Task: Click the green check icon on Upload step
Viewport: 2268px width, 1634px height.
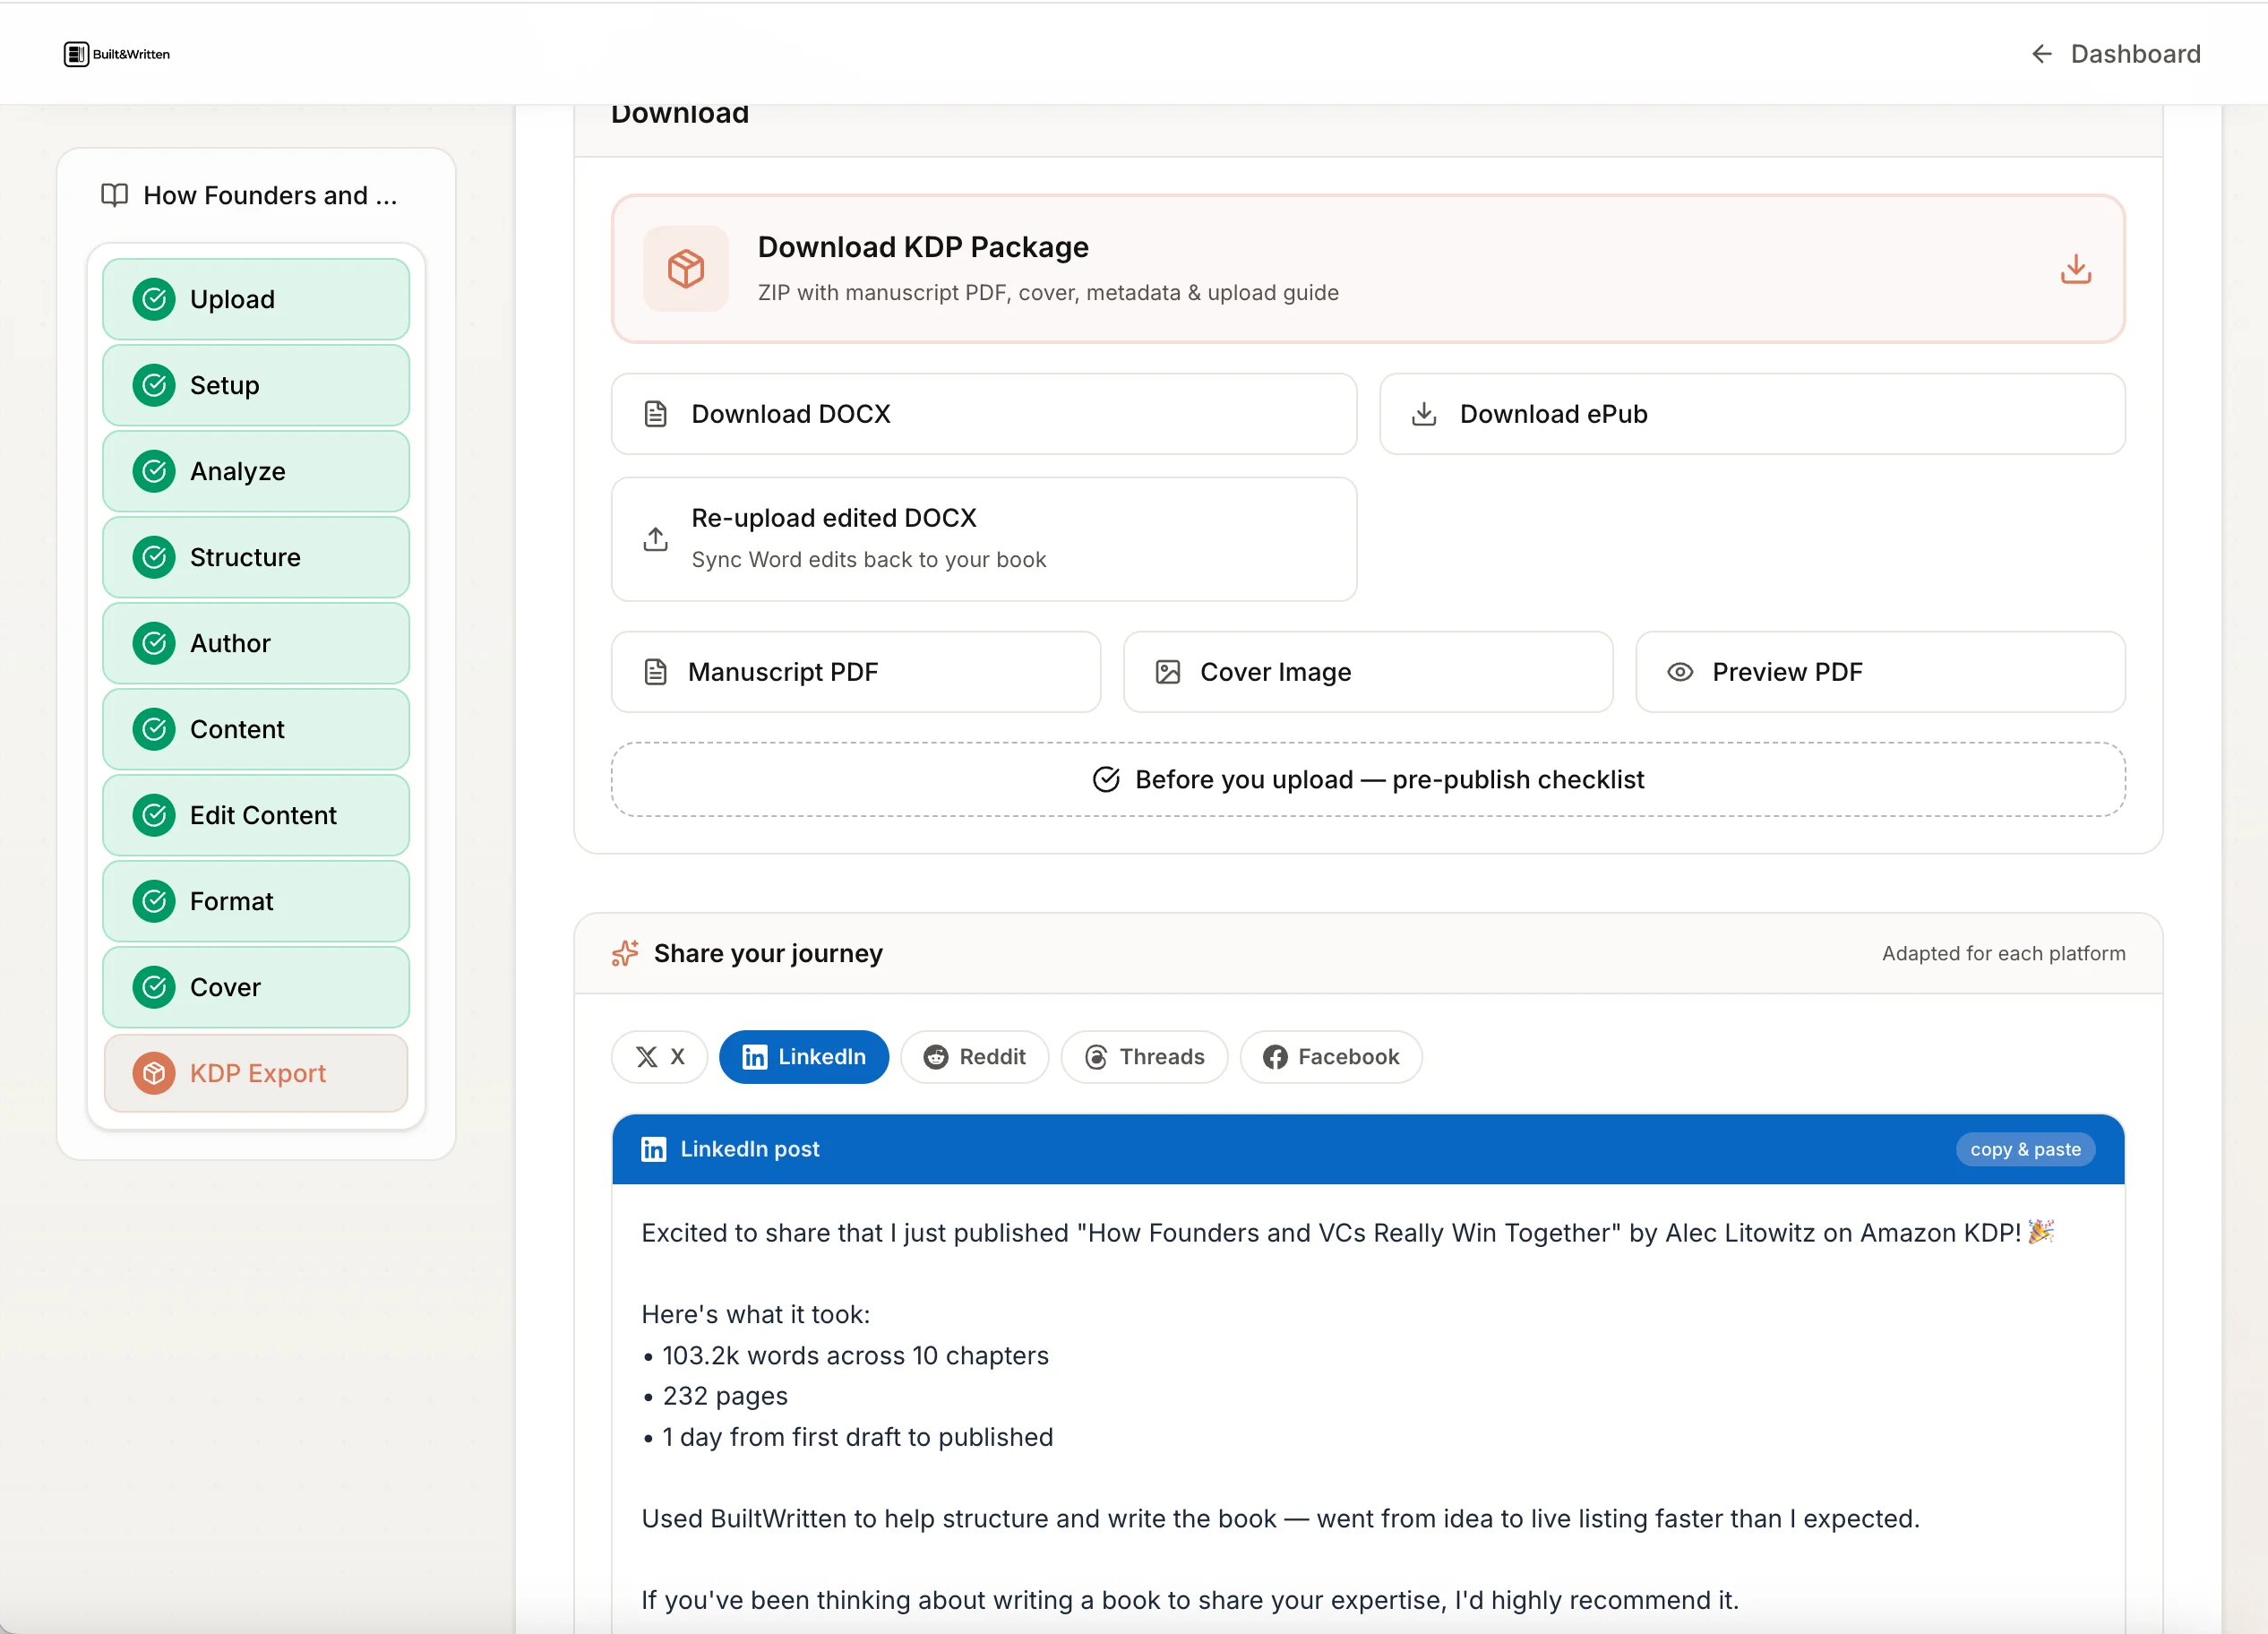Action: coord(154,299)
